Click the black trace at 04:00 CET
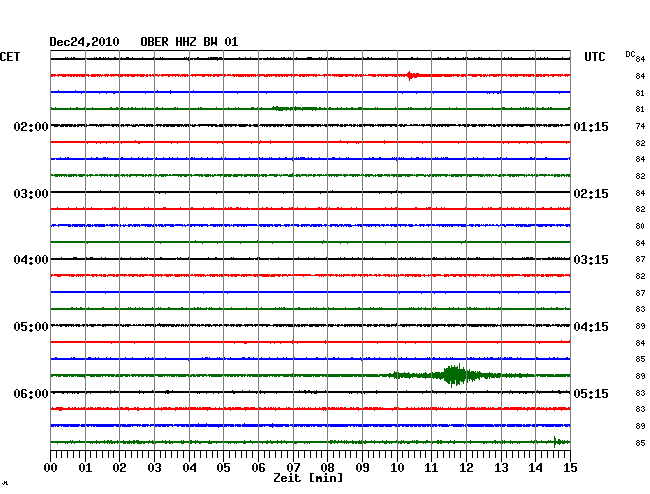Screen dimensions: 650x494 click(310, 259)
